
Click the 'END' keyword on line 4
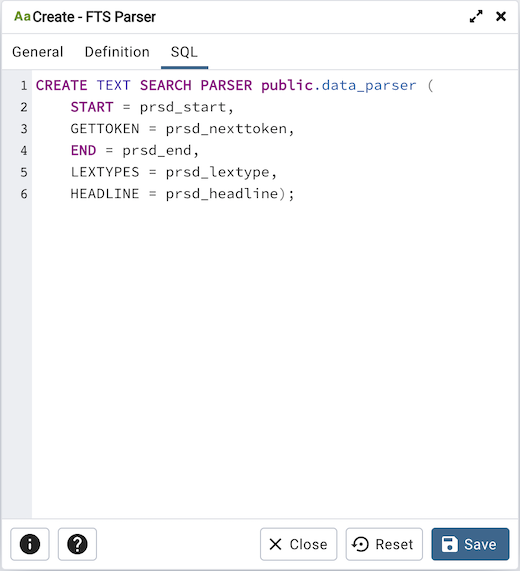[x=83, y=150]
